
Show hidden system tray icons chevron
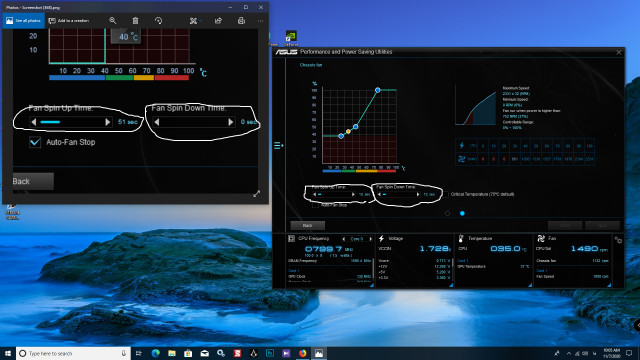point(569,353)
